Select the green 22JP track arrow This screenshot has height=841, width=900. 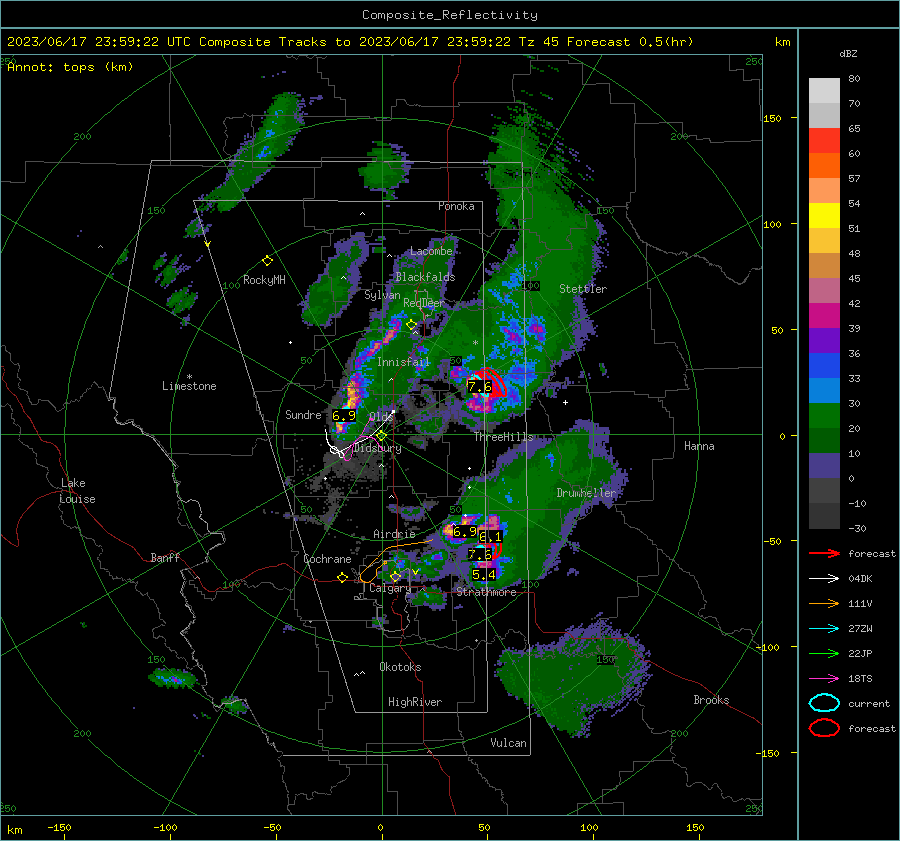click(x=824, y=653)
